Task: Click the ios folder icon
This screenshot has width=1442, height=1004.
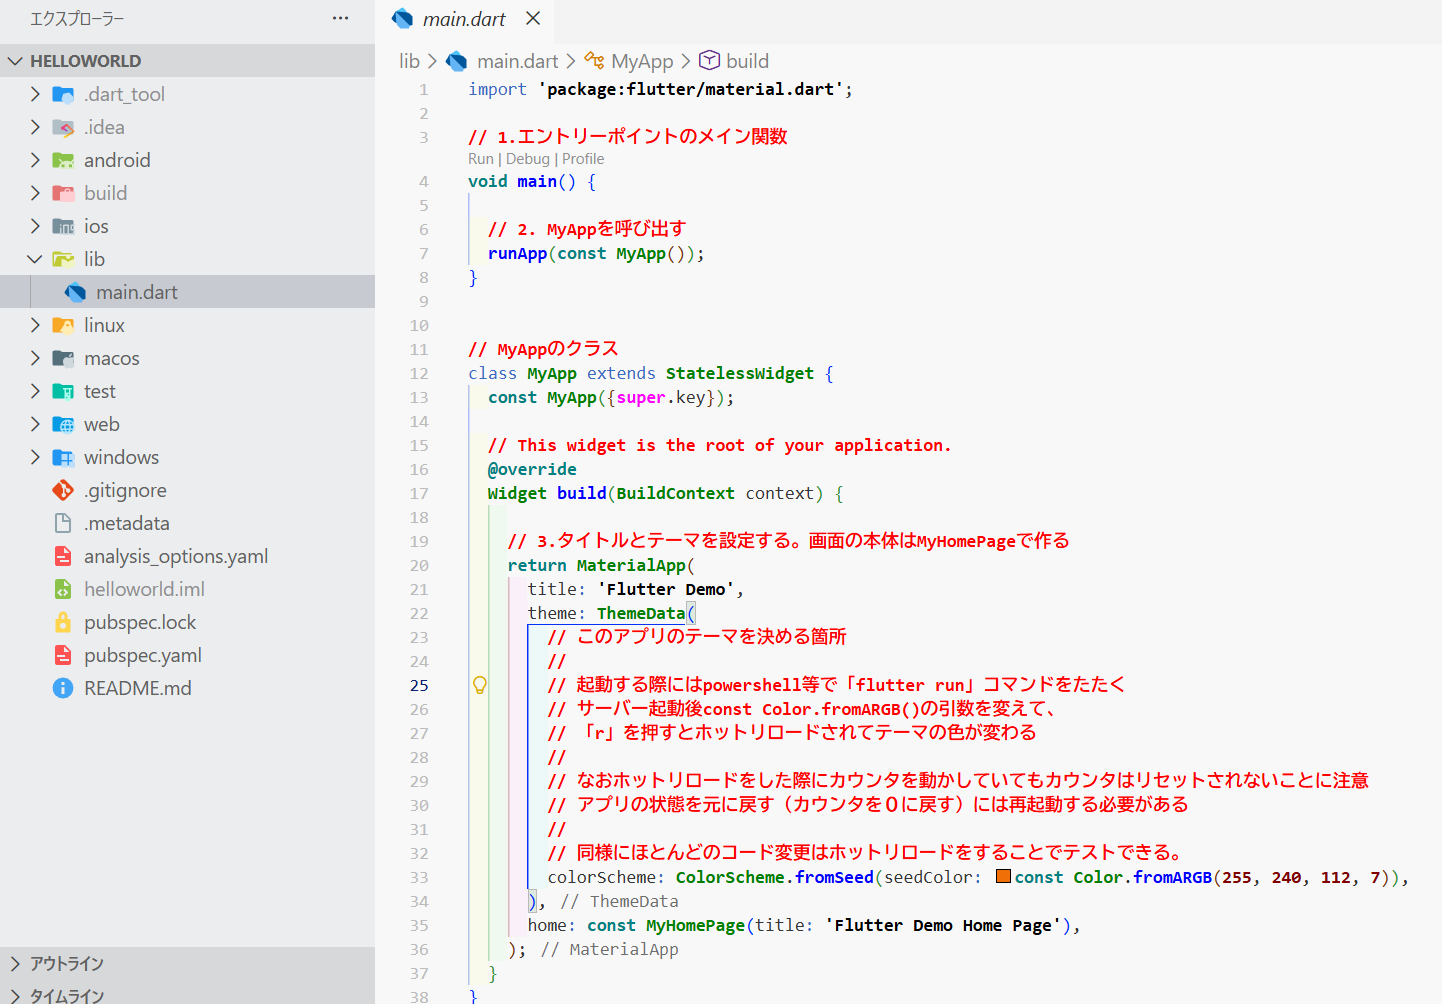Action: click(x=63, y=226)
